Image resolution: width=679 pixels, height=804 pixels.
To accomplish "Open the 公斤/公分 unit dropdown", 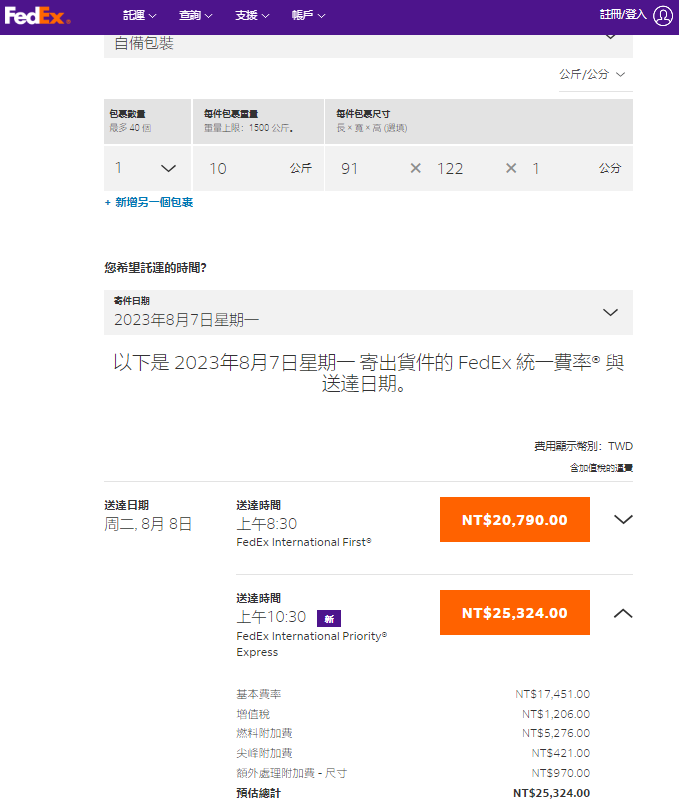I will click(x=594, y=74).
